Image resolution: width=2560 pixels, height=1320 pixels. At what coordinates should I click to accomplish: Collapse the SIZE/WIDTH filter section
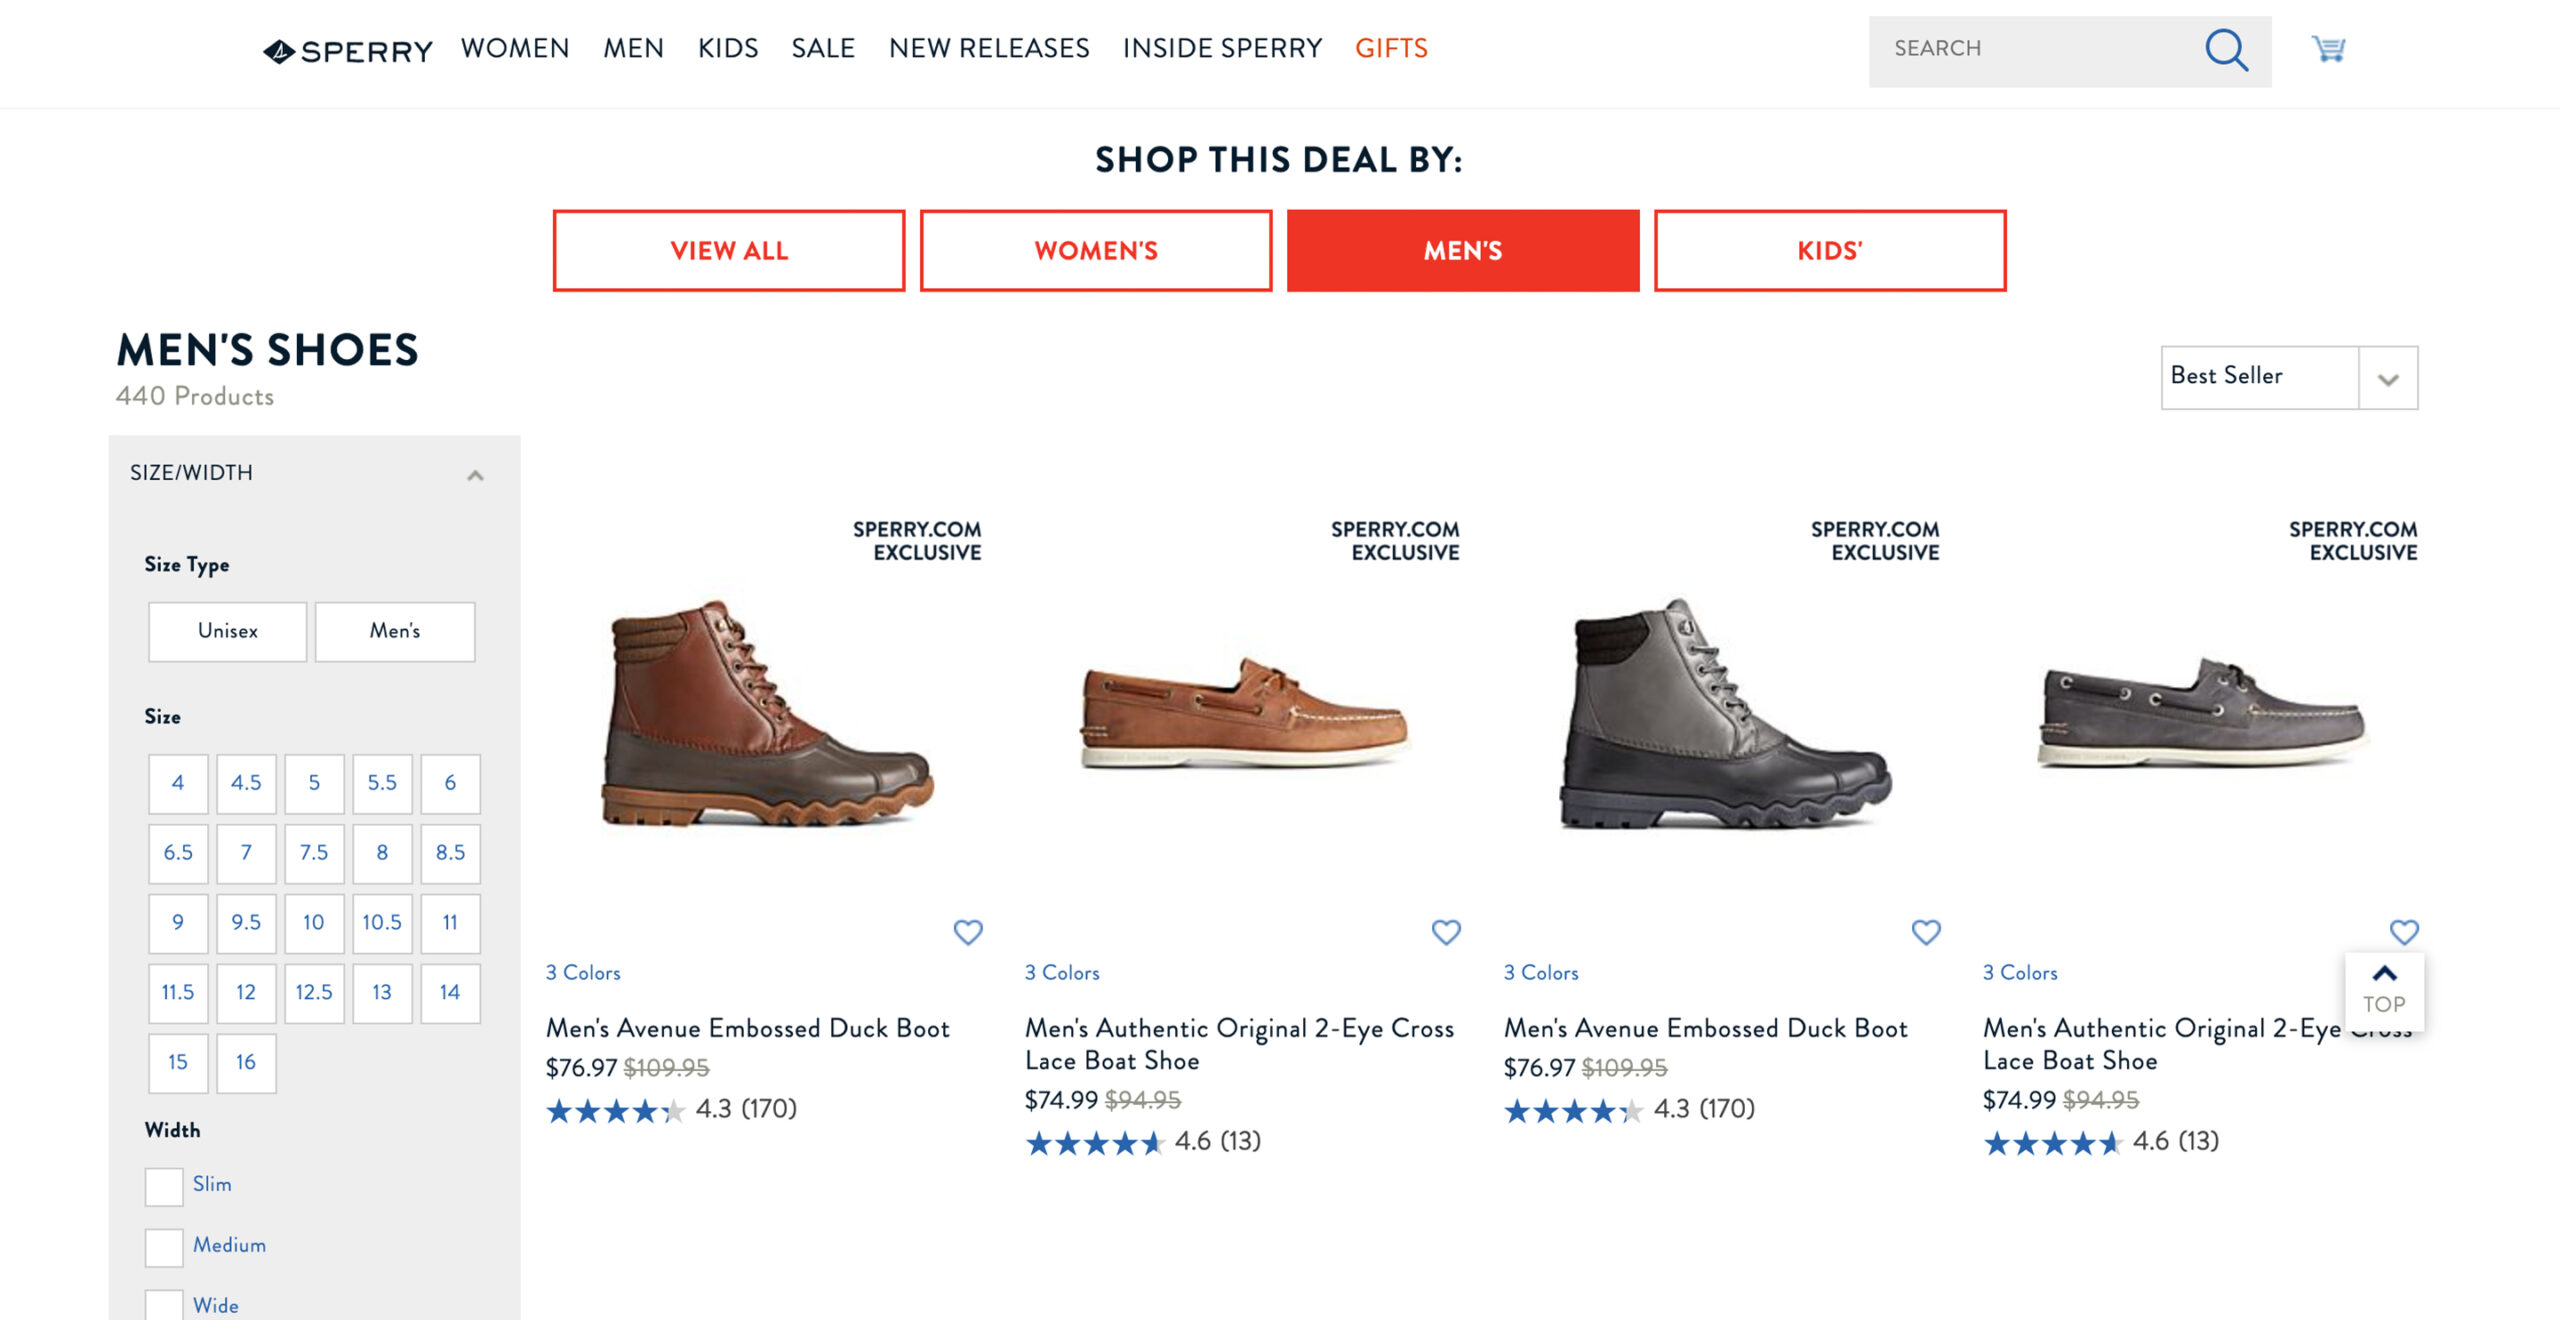[475, 473]
